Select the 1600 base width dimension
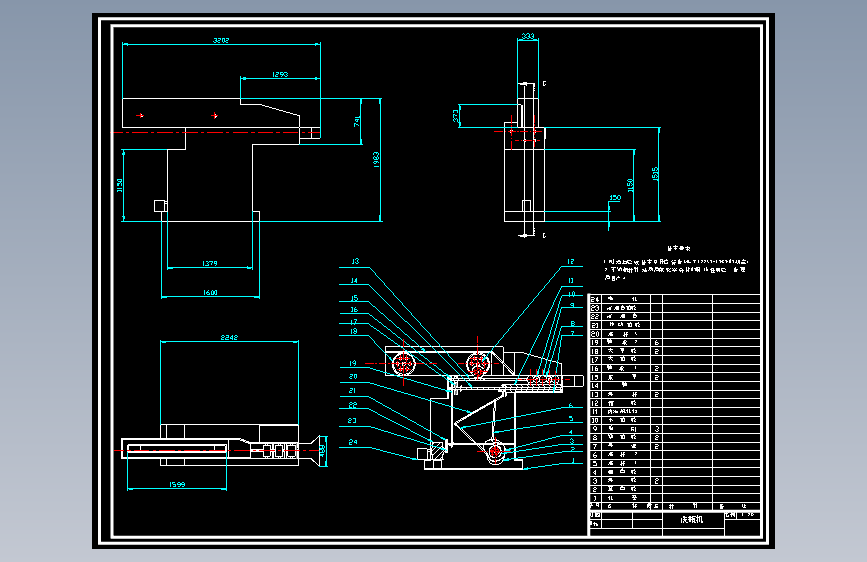The height and width of the screenshot is (562, 867). (x=210, y=293)
